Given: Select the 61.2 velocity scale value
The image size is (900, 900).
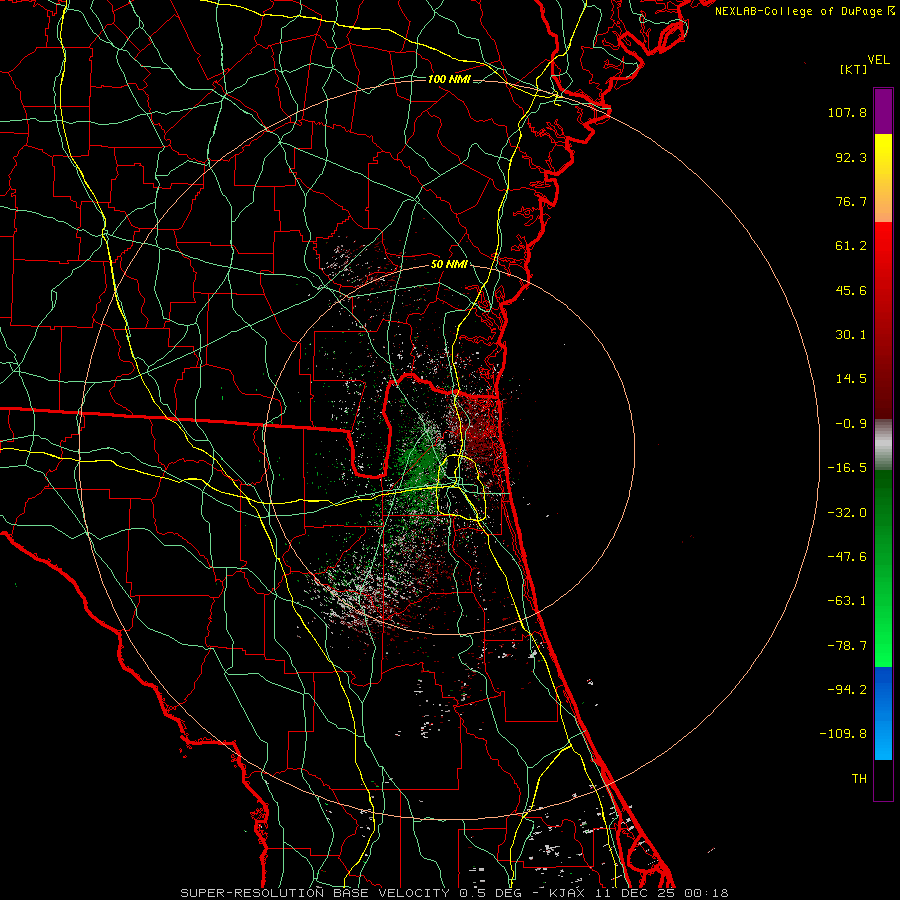Looking at the screenshot, I should tap(851, 246).
